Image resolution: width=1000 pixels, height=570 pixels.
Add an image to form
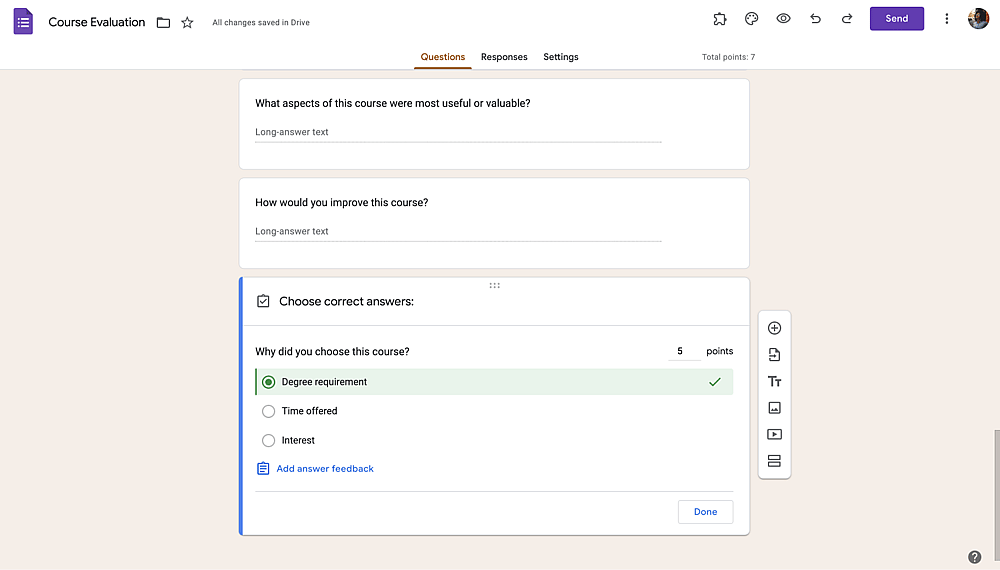coord(774,407)
